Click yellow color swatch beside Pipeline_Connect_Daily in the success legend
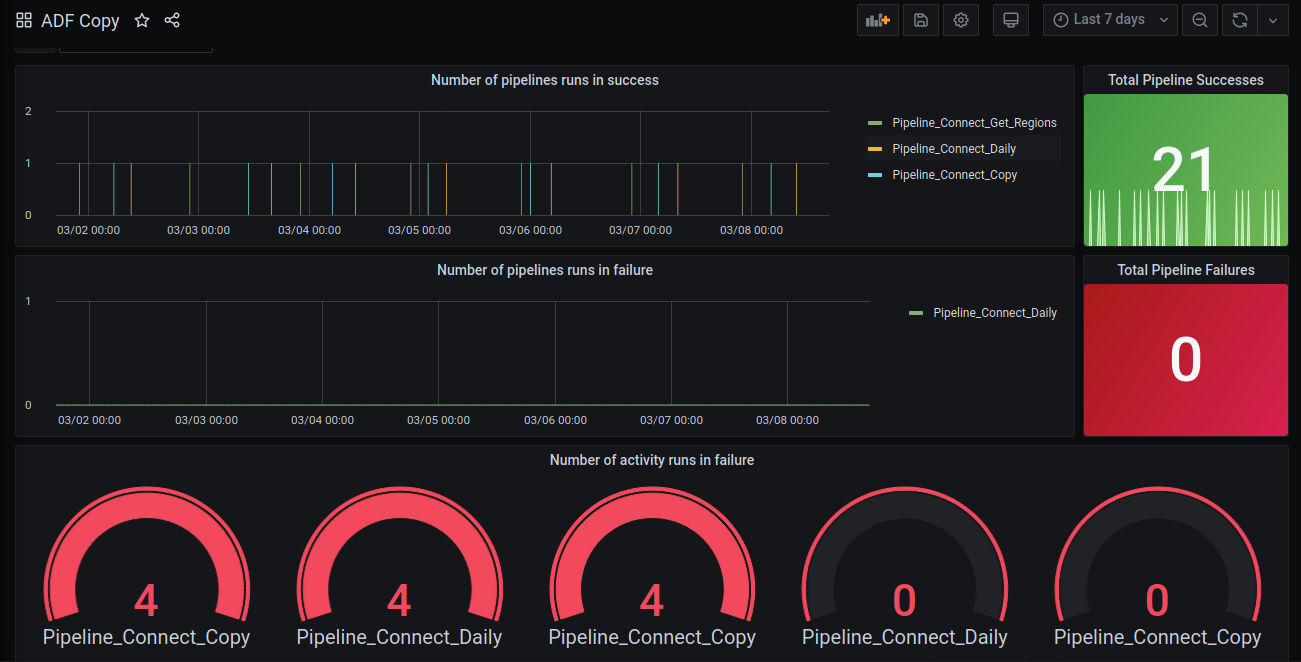Screen dimensions: 1301x662 click(x=875, y=149)
